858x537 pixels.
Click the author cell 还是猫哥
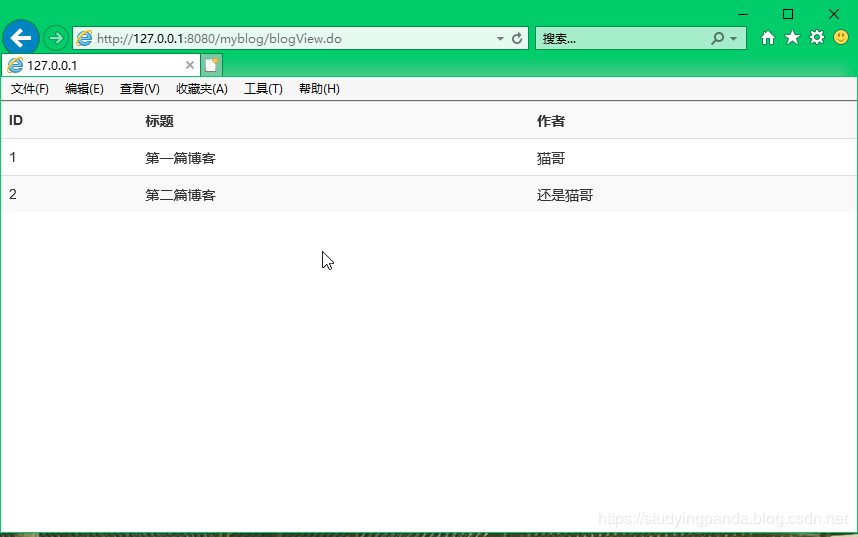(x=565, y=195)
